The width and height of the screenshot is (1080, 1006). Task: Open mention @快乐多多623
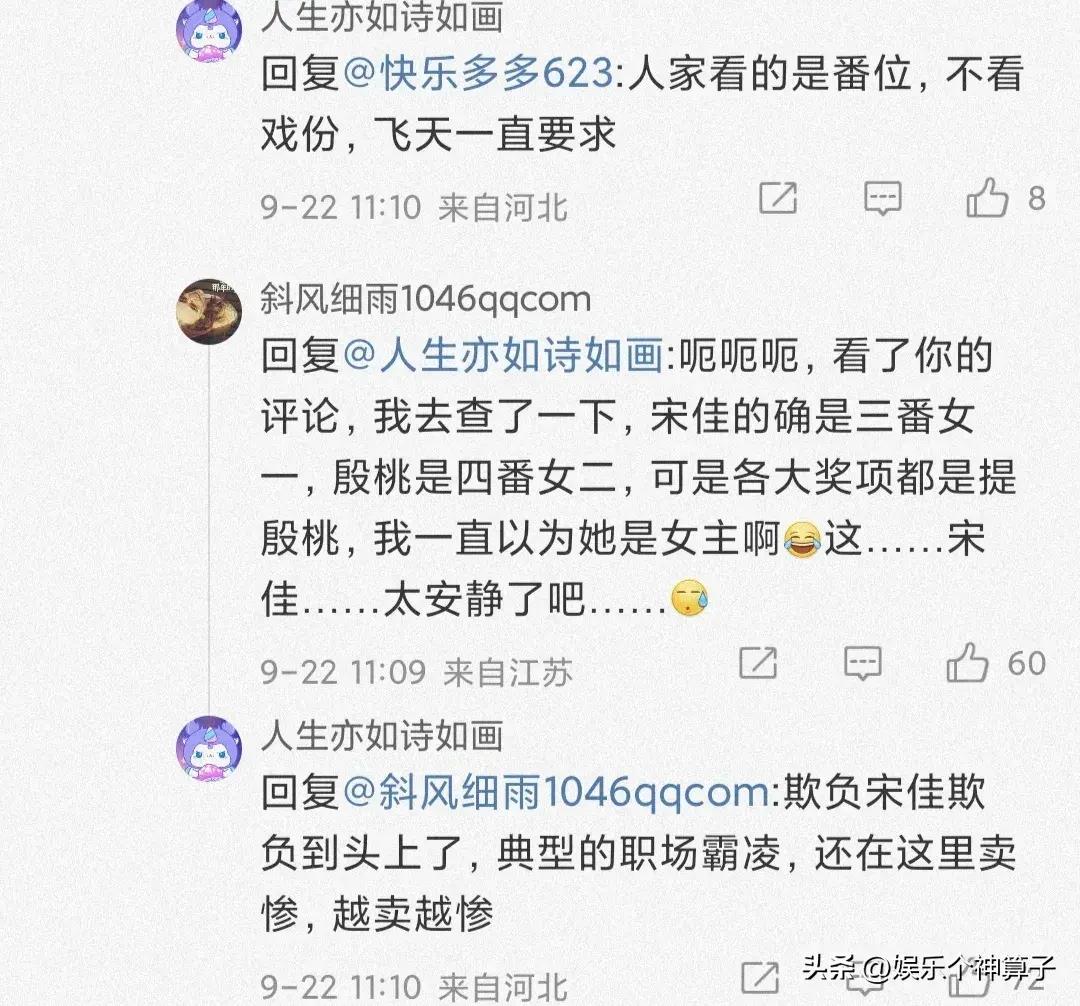click(x=477, y=72)
